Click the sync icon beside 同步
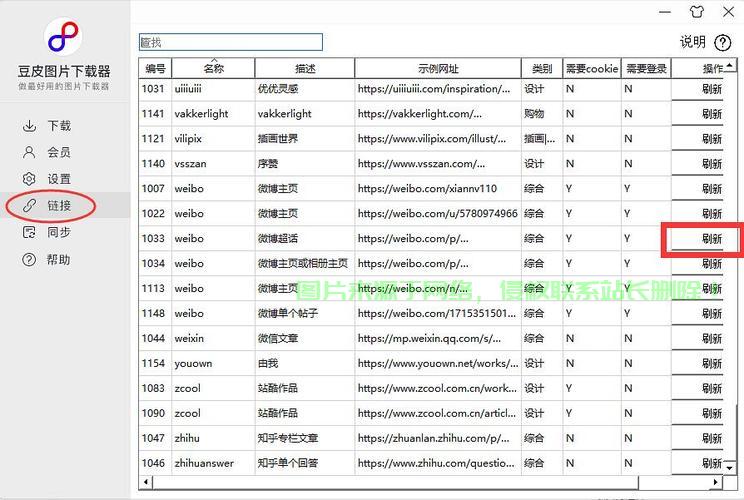744x500 pixels. click(29, 232)
